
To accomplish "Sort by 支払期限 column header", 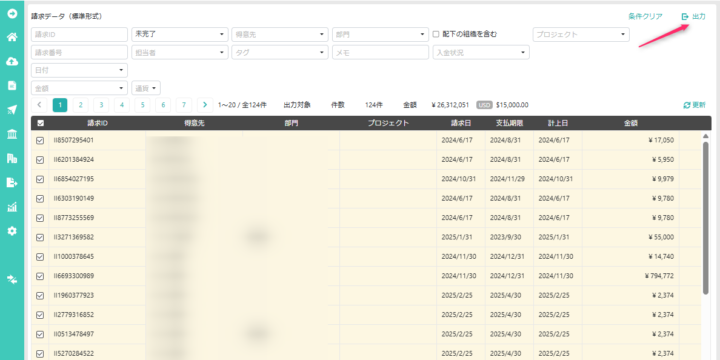I will coord(509,123).
